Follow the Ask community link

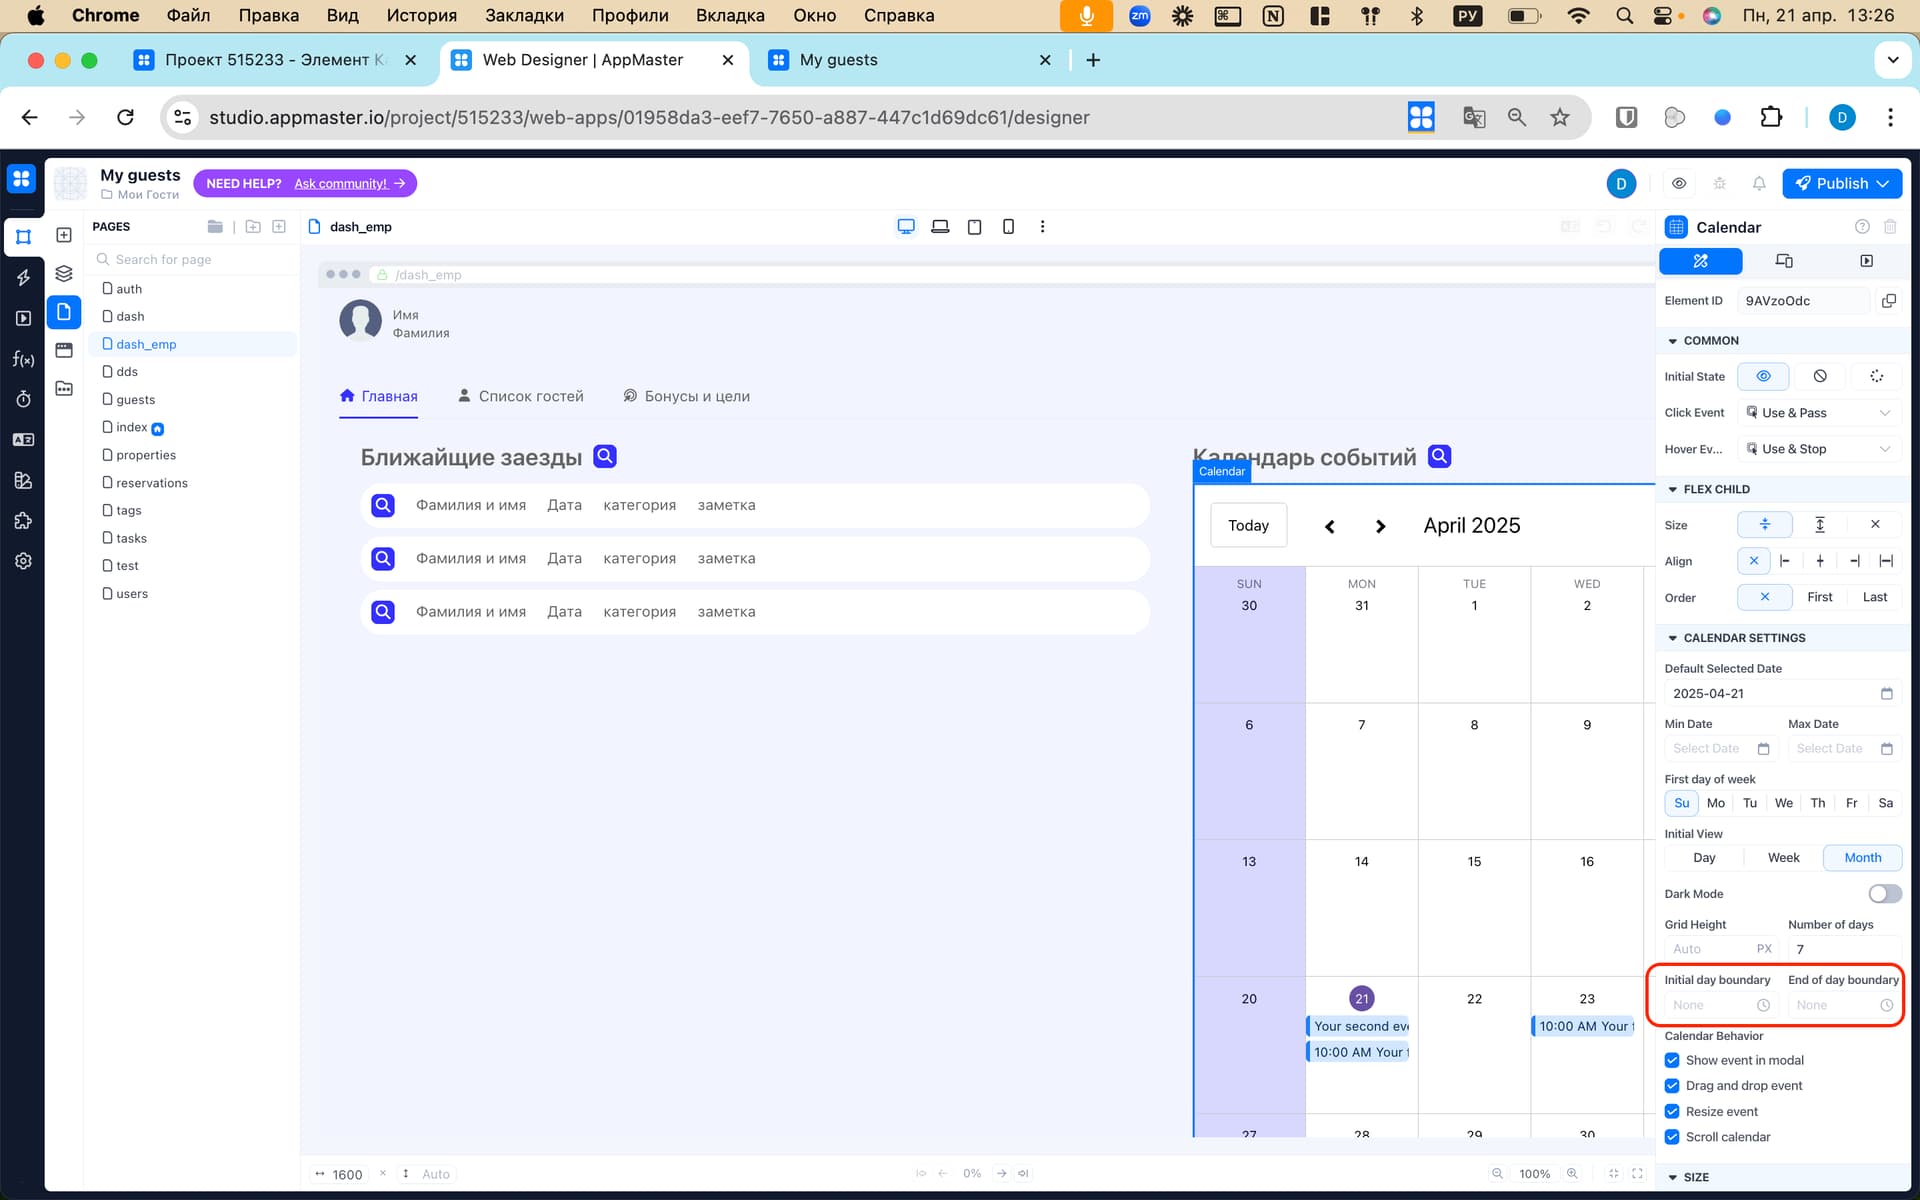coord(340,184)
